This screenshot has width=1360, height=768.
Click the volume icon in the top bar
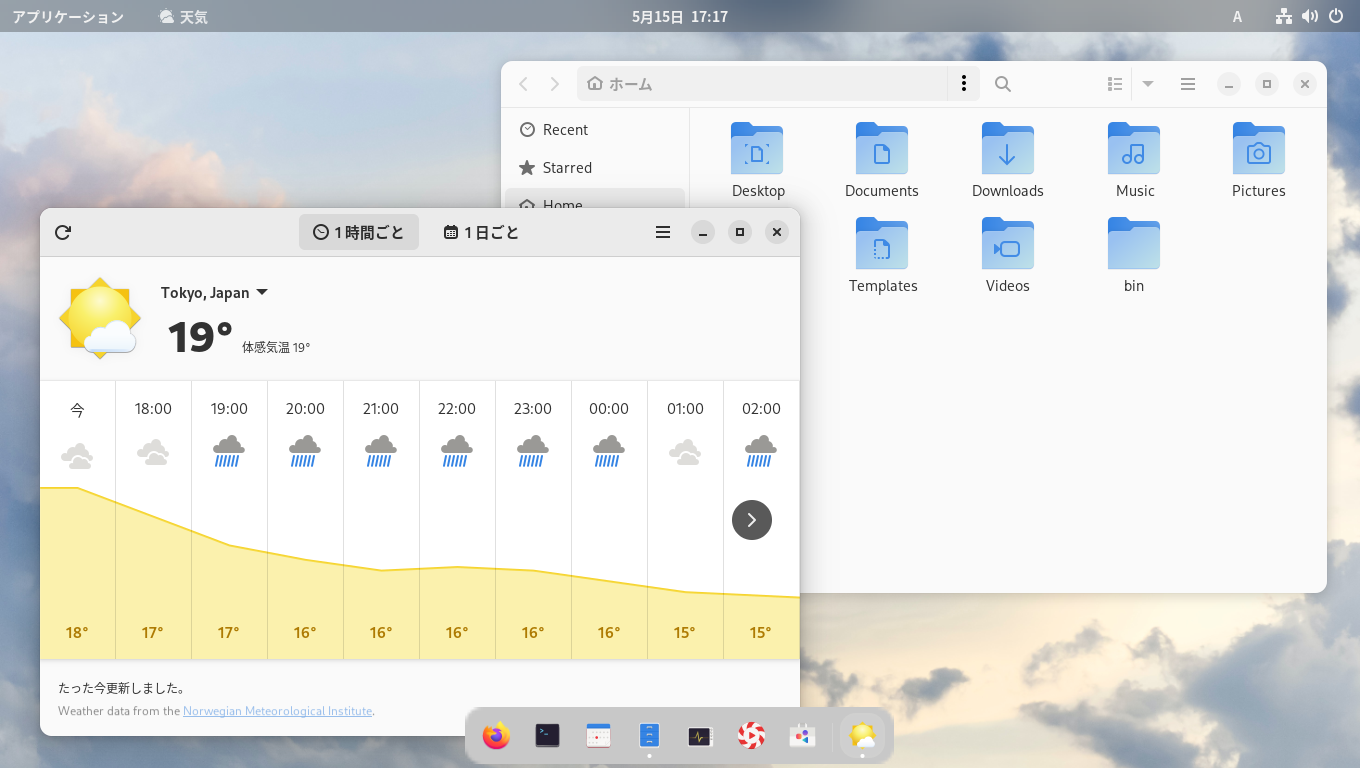1309,16
